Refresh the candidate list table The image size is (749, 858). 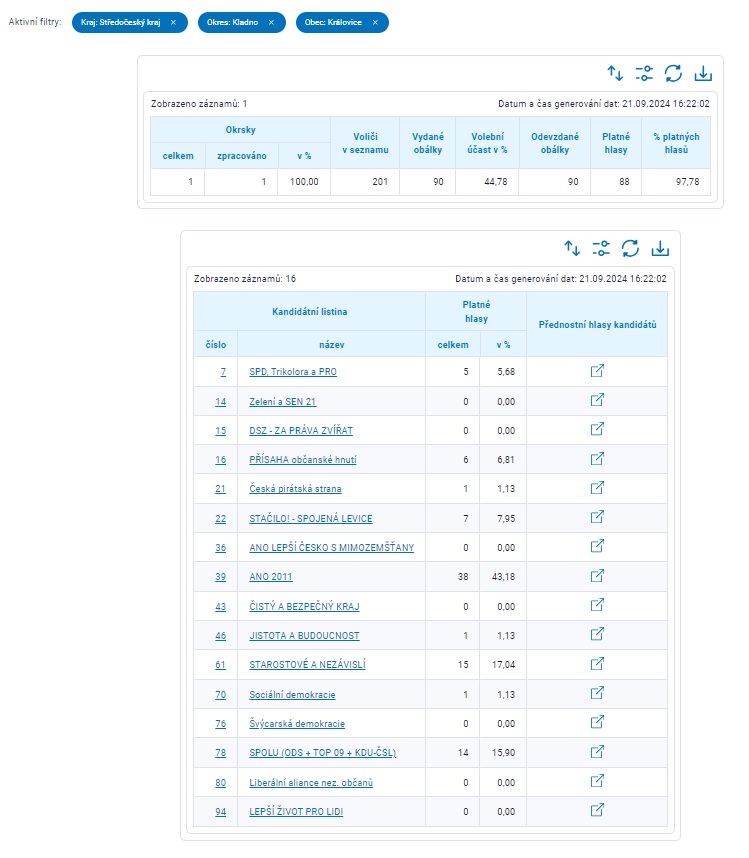(630, 248)
